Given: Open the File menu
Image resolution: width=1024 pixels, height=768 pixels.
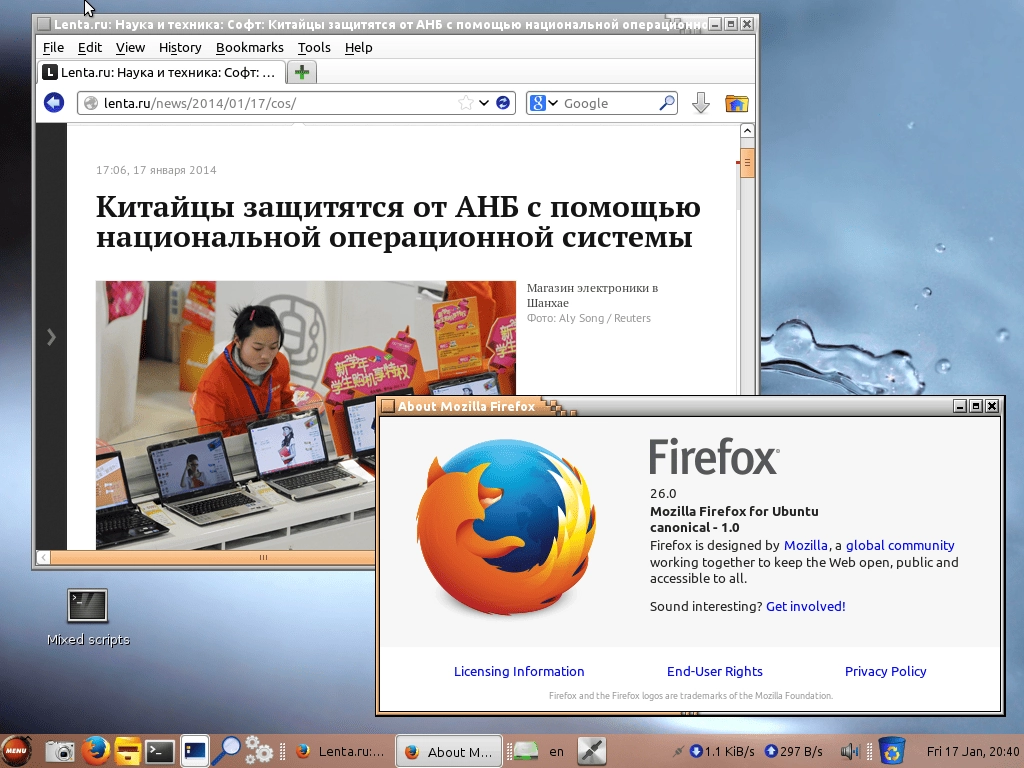Looking at the screenshot, I should 54,48.
